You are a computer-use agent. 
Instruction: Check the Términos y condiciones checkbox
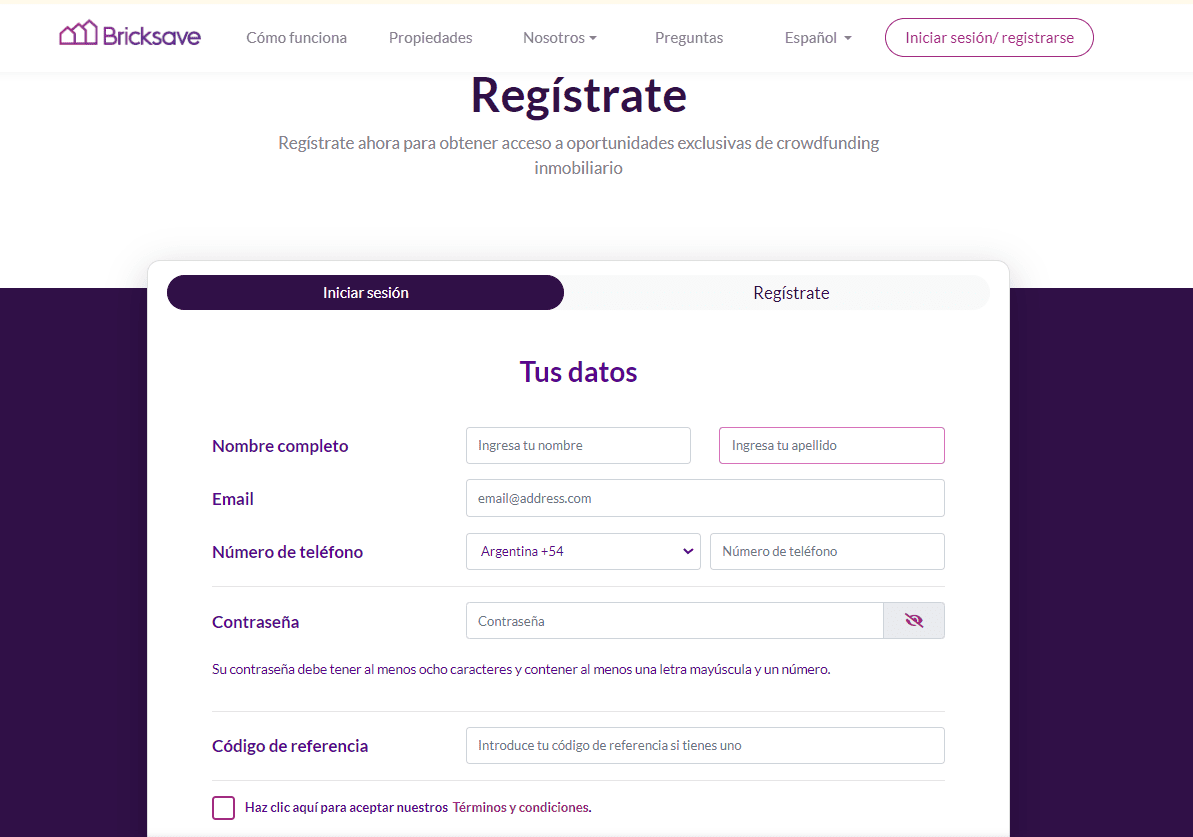224,808
